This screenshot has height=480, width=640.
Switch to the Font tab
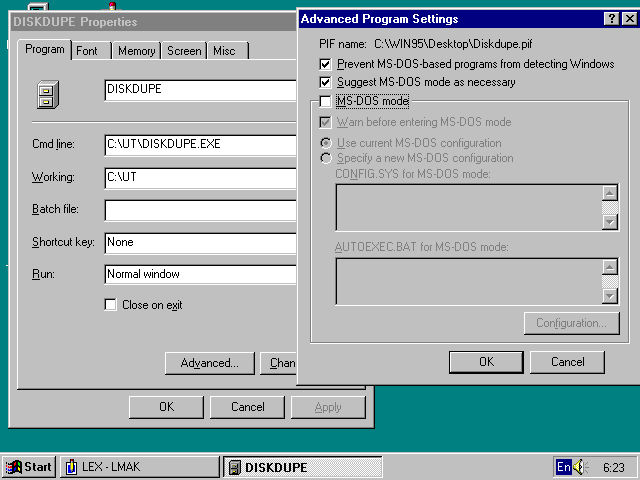pos(87,51)
